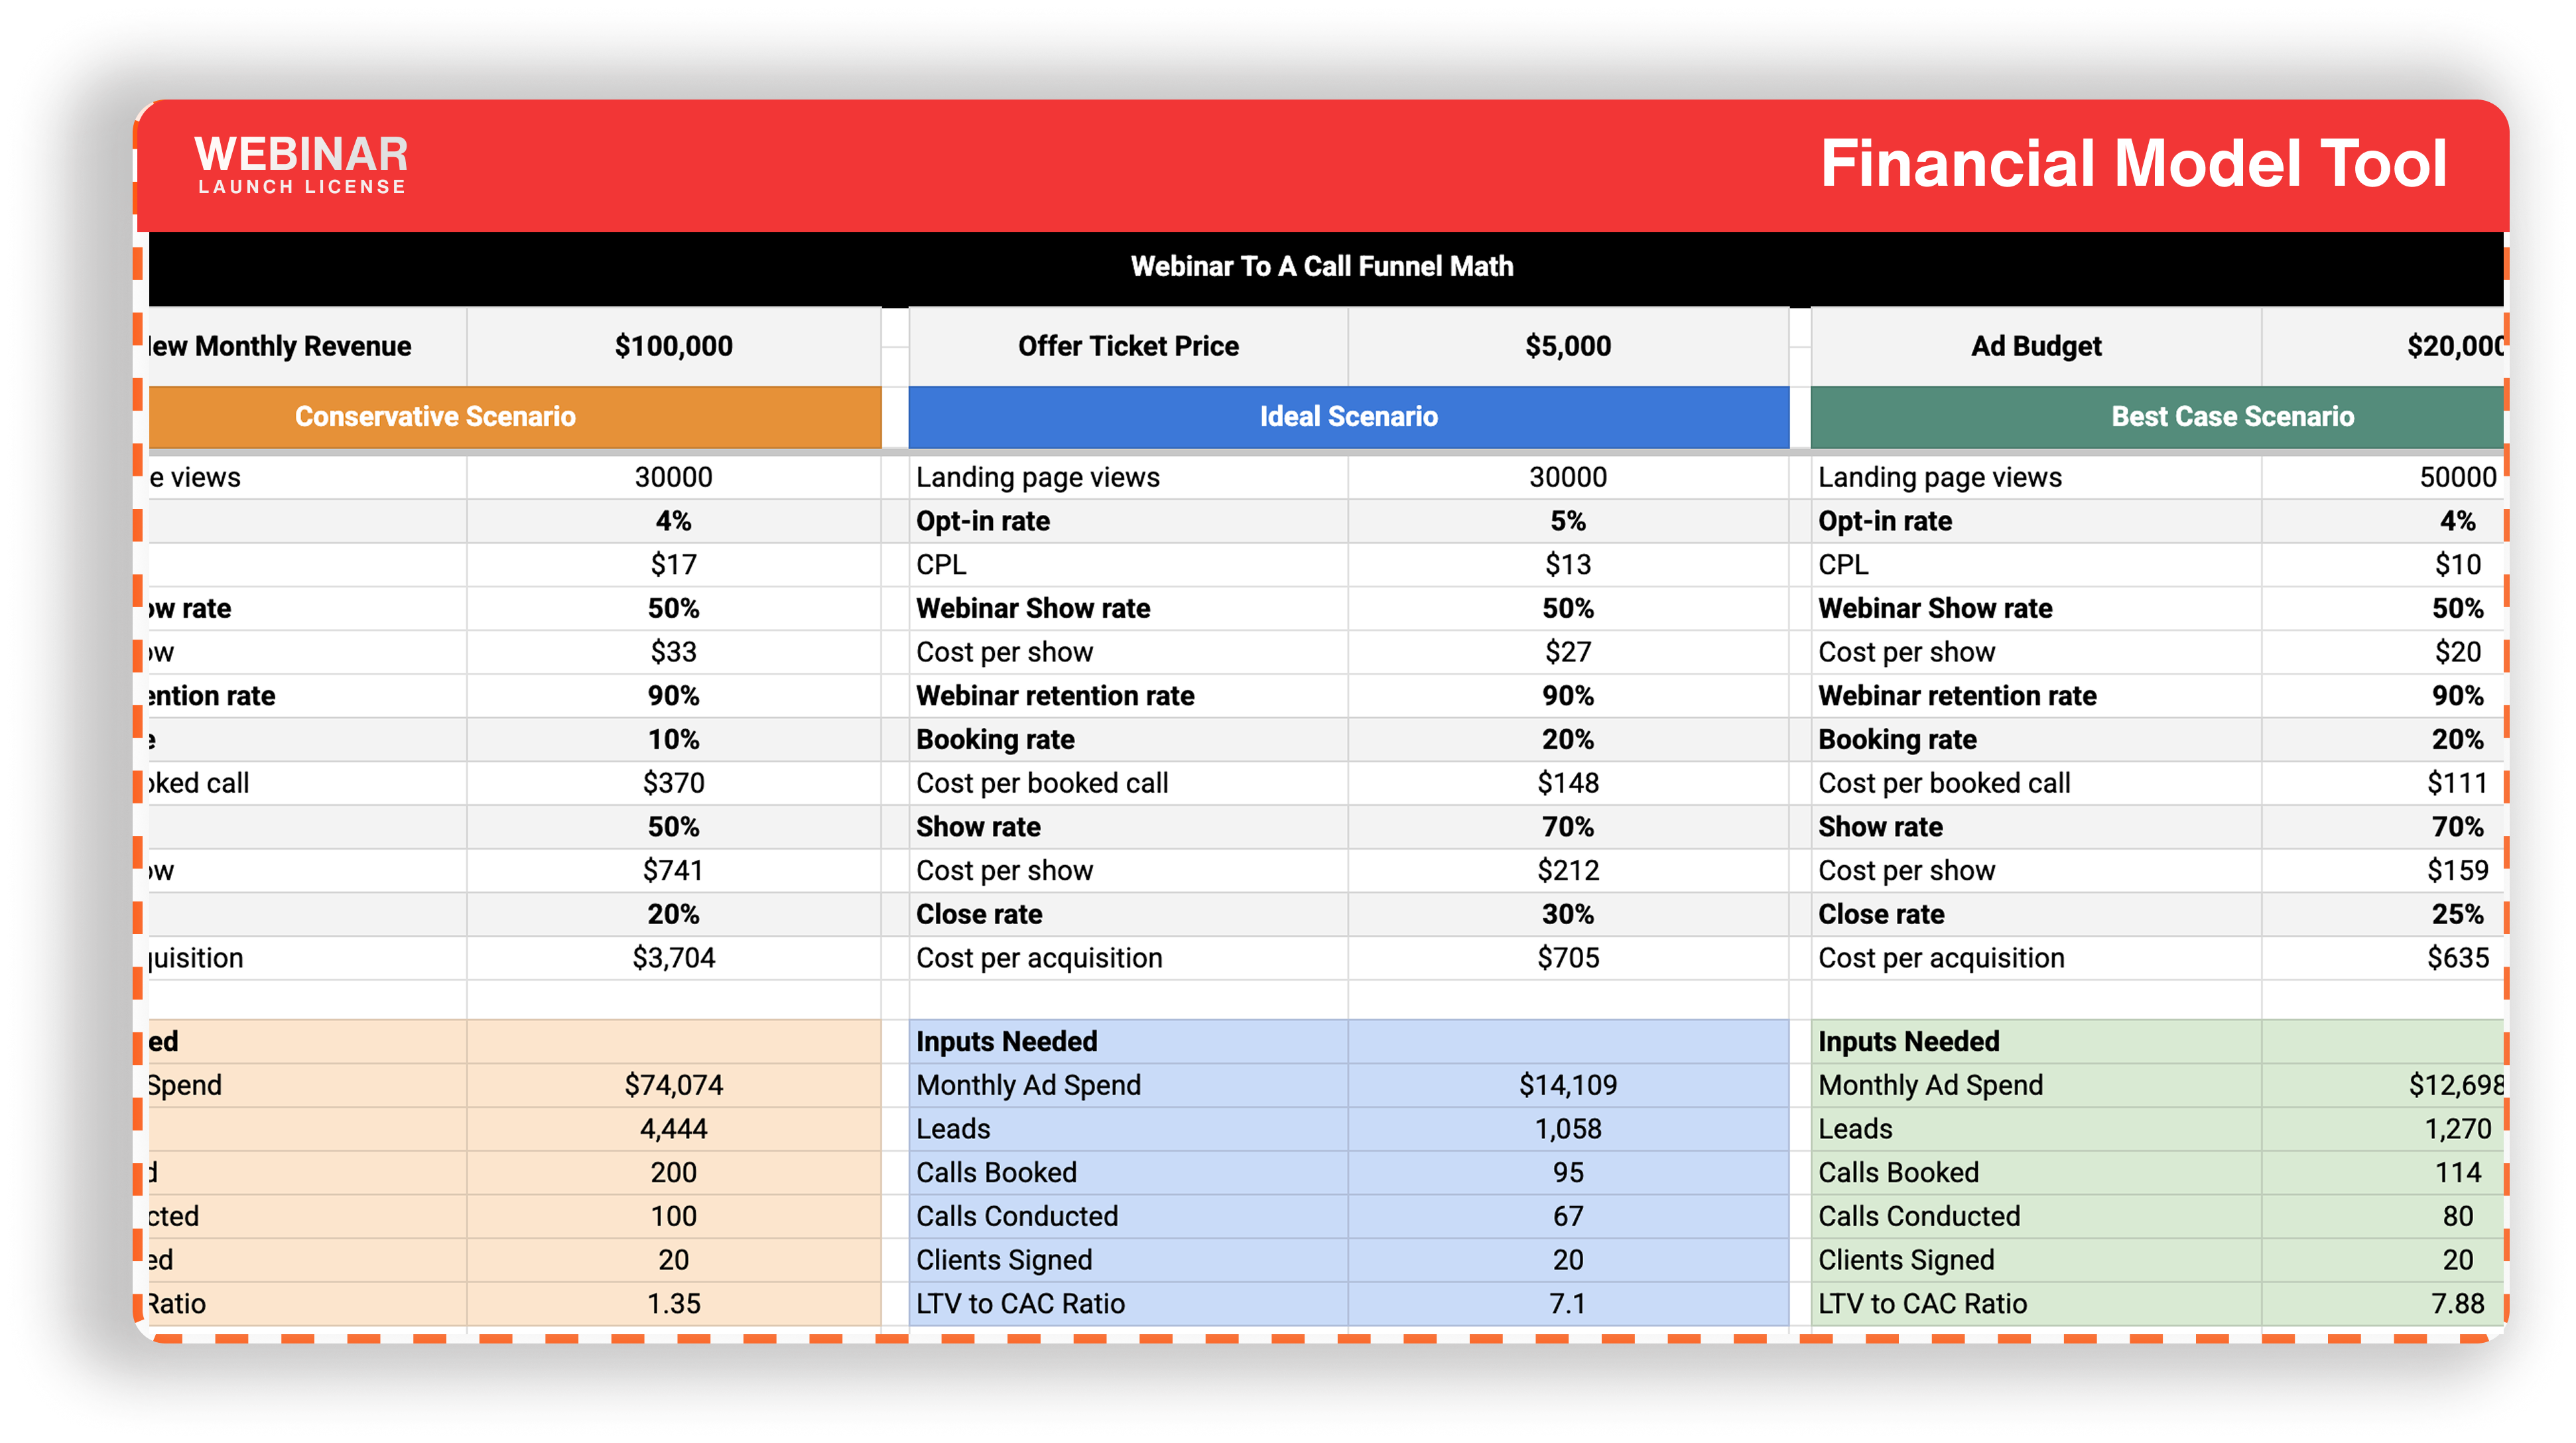Screen dimensions: 2576x1443
Task: Click Conservative Scenario Leads value 4,444
Action: tap(673, 1129)
